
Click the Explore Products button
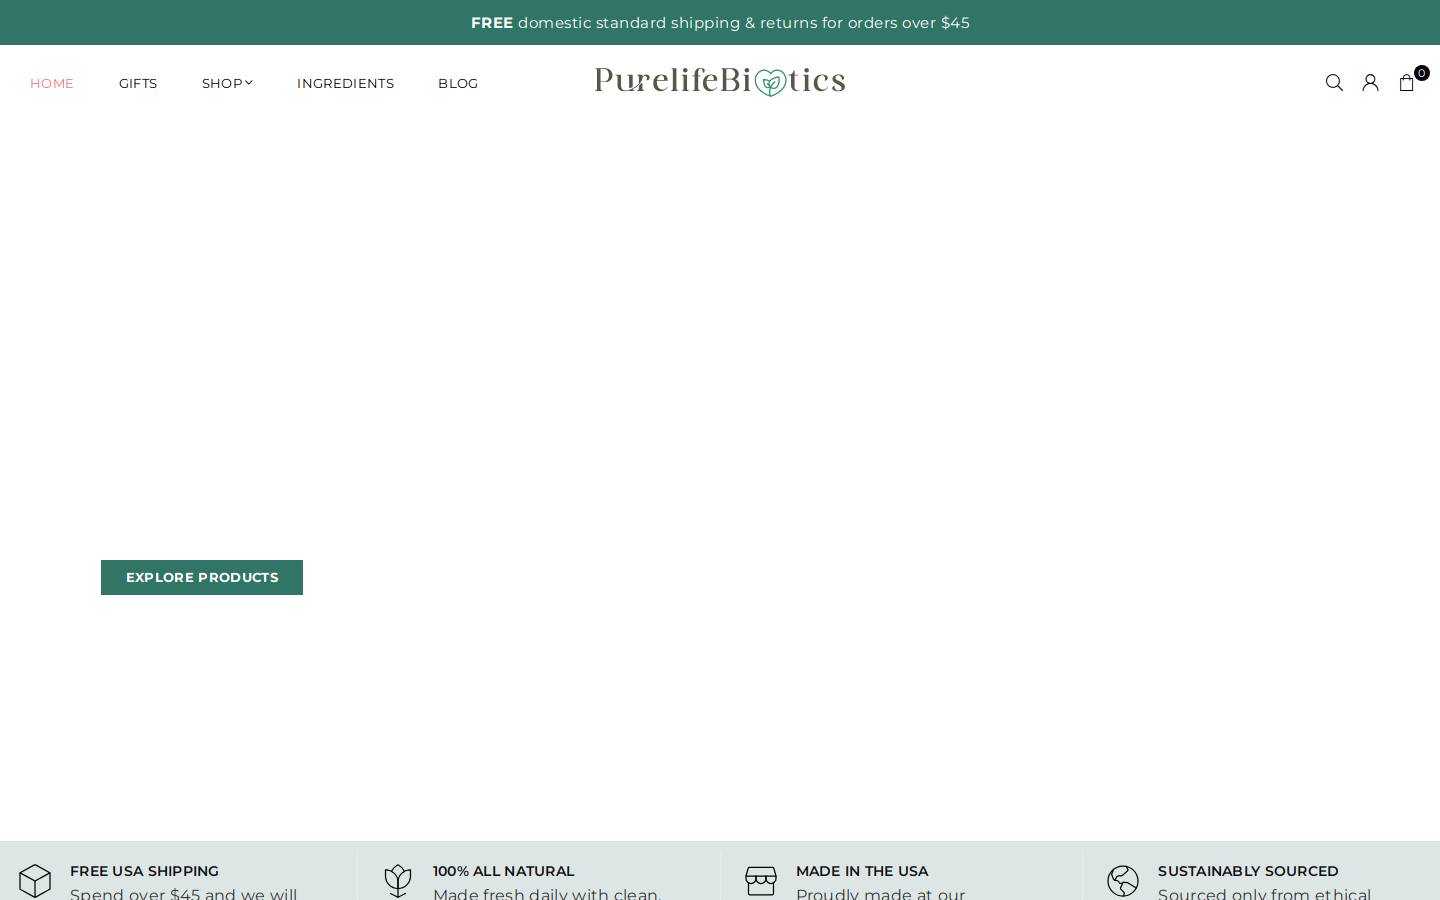(x=202, y=577)
